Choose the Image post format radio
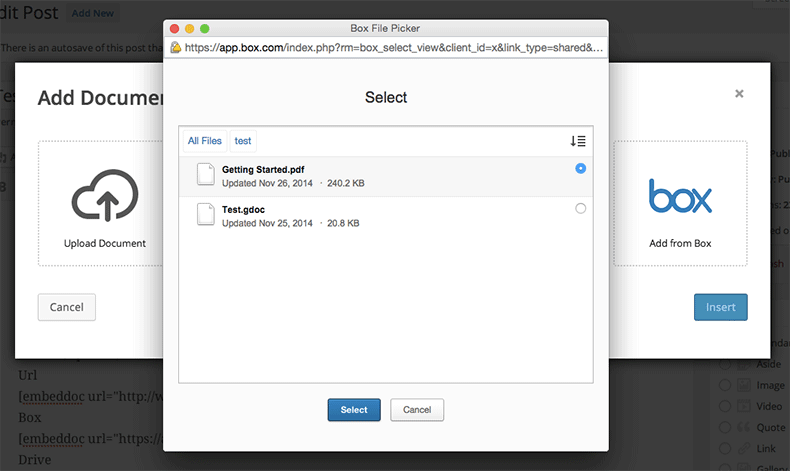Viewport: 790px width, 471px height. point(725,385)
